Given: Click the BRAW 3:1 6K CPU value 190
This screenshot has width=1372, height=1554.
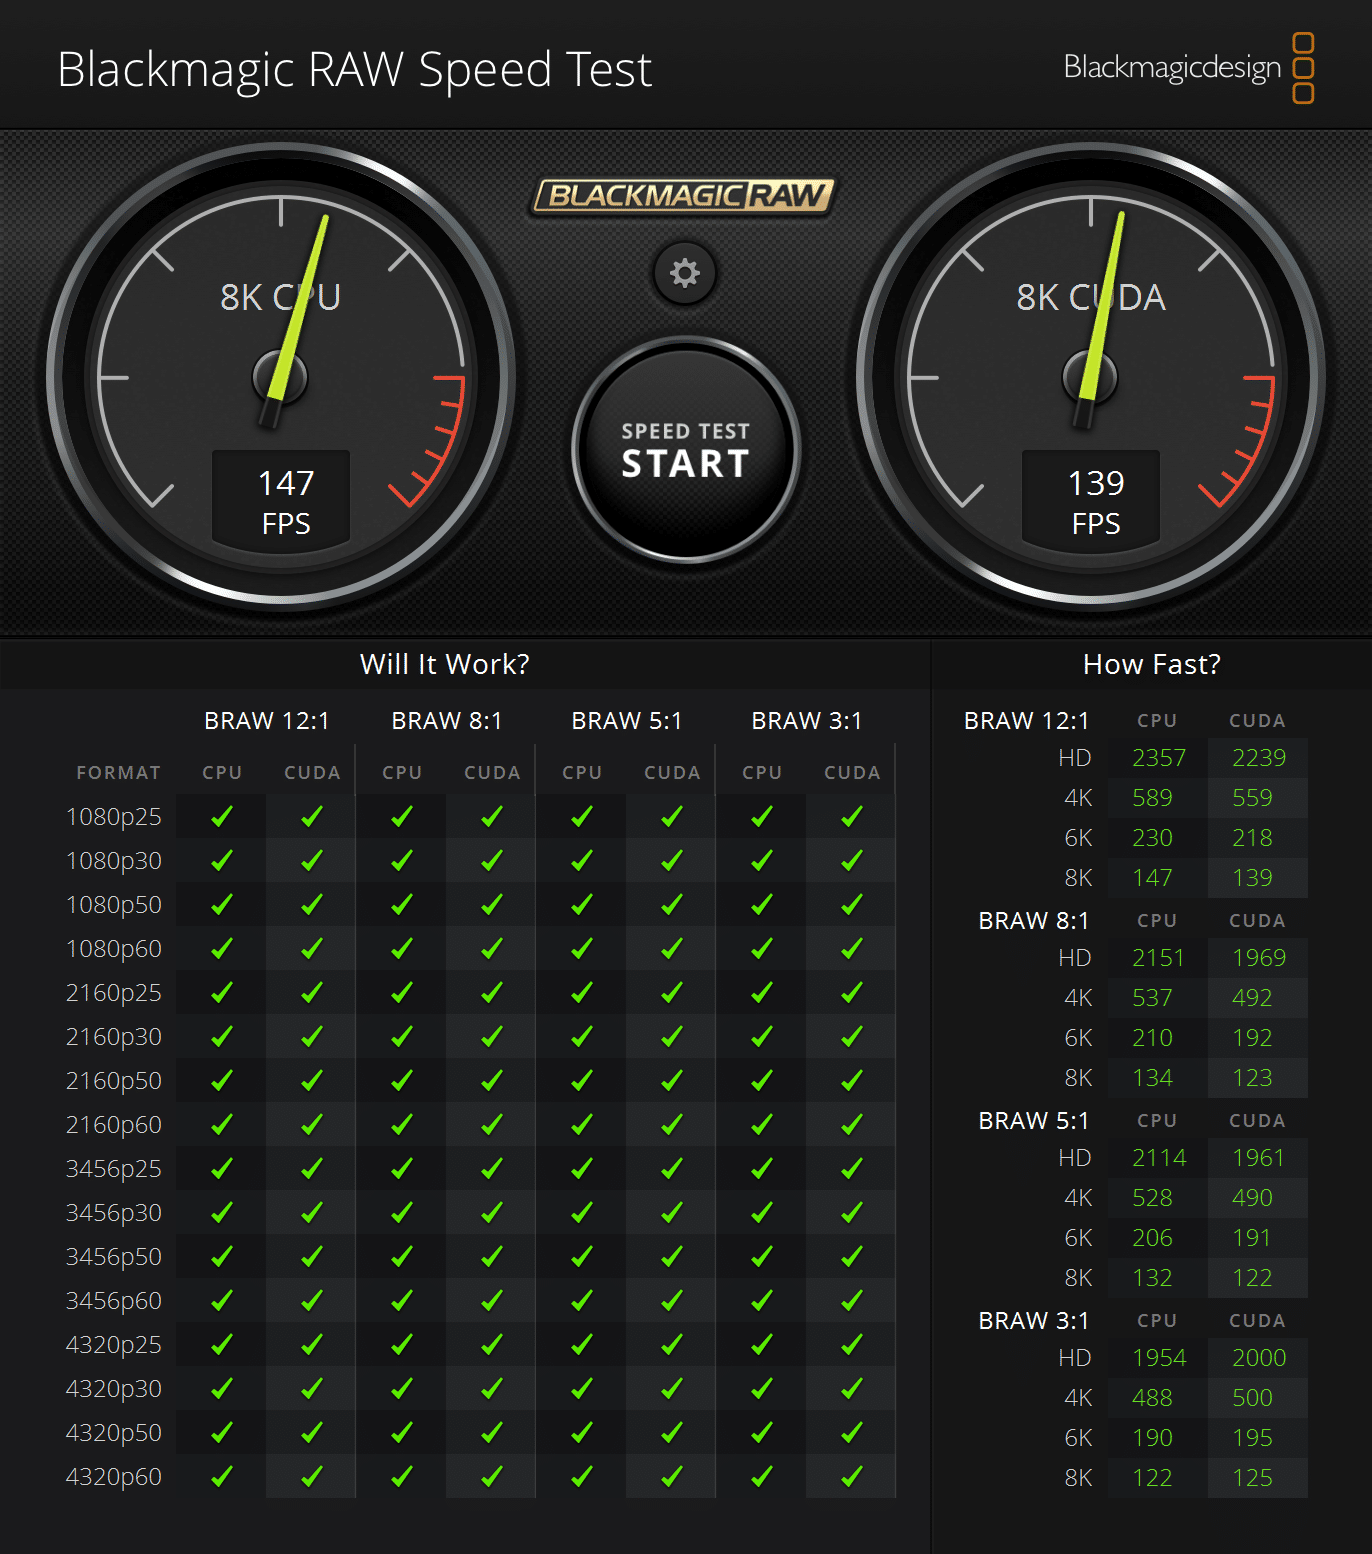Looking at the screenshot, I should (x=1152, y=1438).
